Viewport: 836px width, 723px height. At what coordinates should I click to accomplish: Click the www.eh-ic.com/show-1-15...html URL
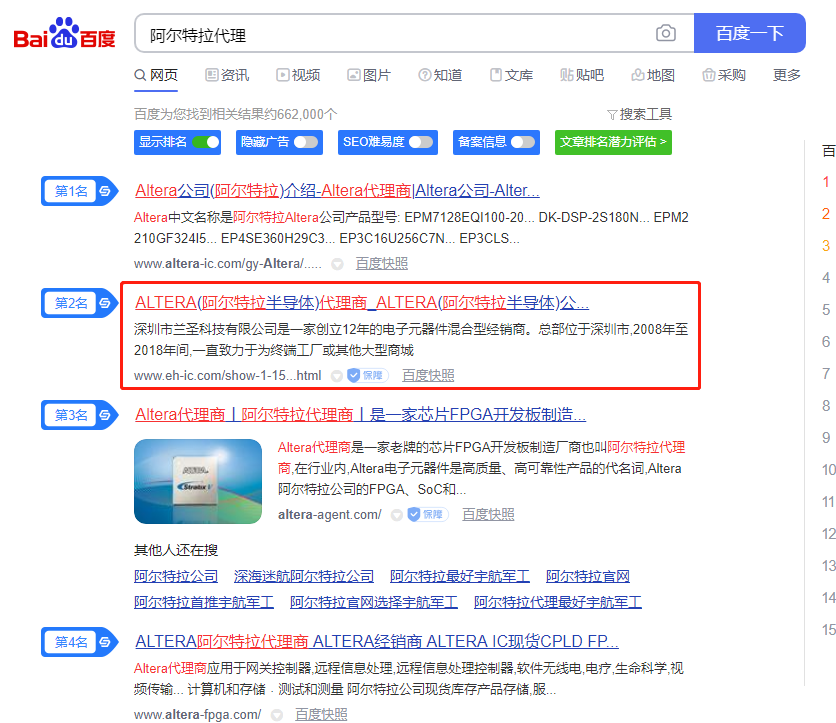tap(228, 375)
